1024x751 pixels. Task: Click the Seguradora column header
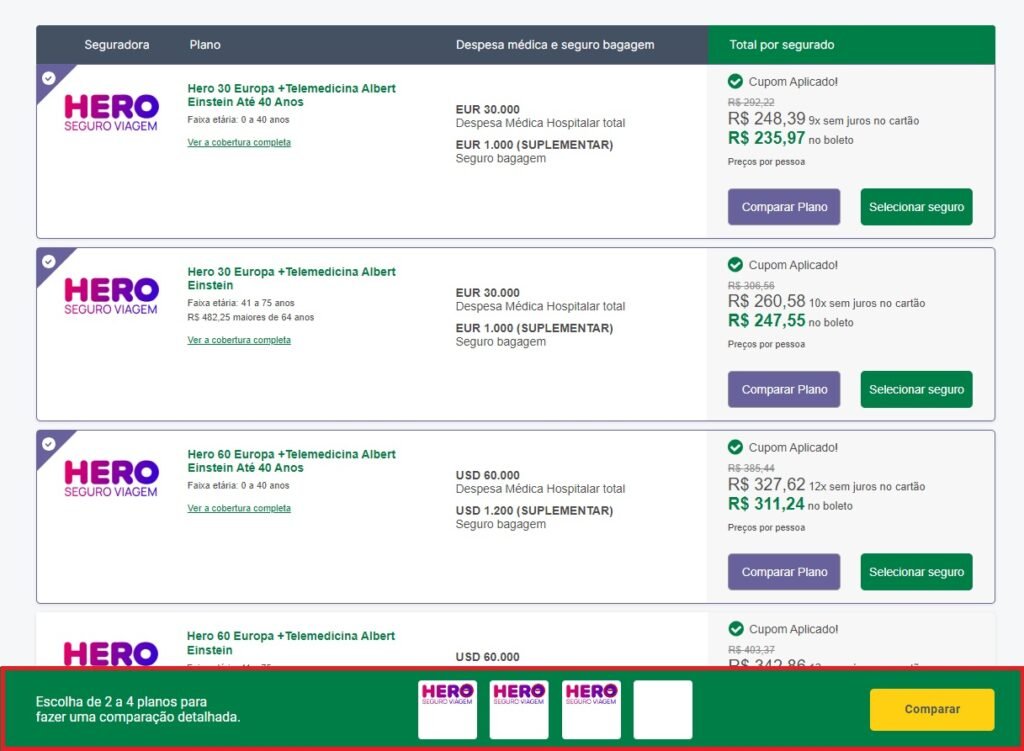pos(117,45)
